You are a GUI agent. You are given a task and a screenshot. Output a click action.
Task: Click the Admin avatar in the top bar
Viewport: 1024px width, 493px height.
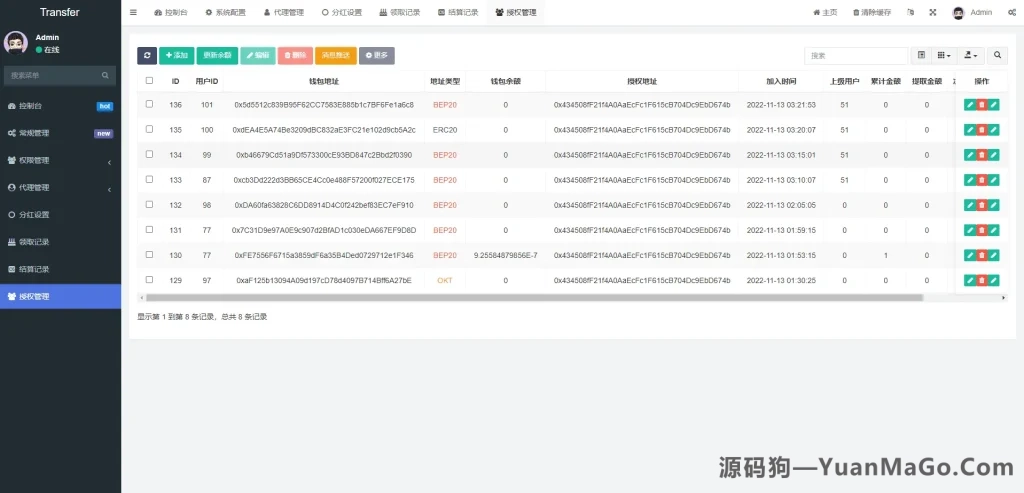(958, 12)
